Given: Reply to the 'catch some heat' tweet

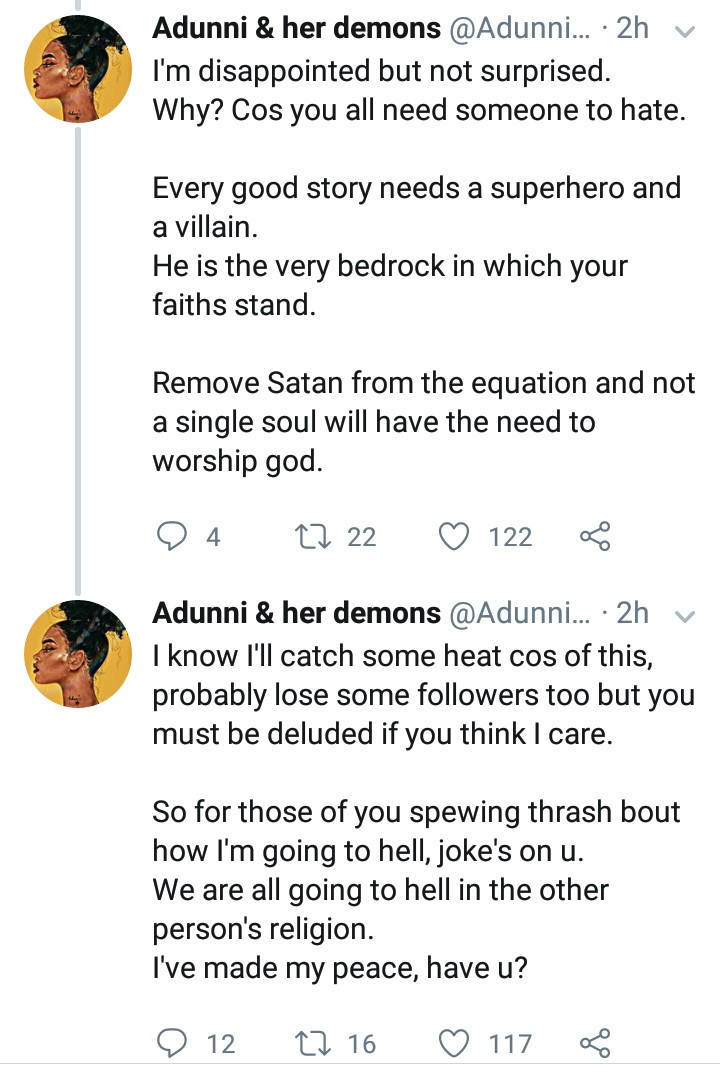Looking at the screenshot, I should 174,1044.
